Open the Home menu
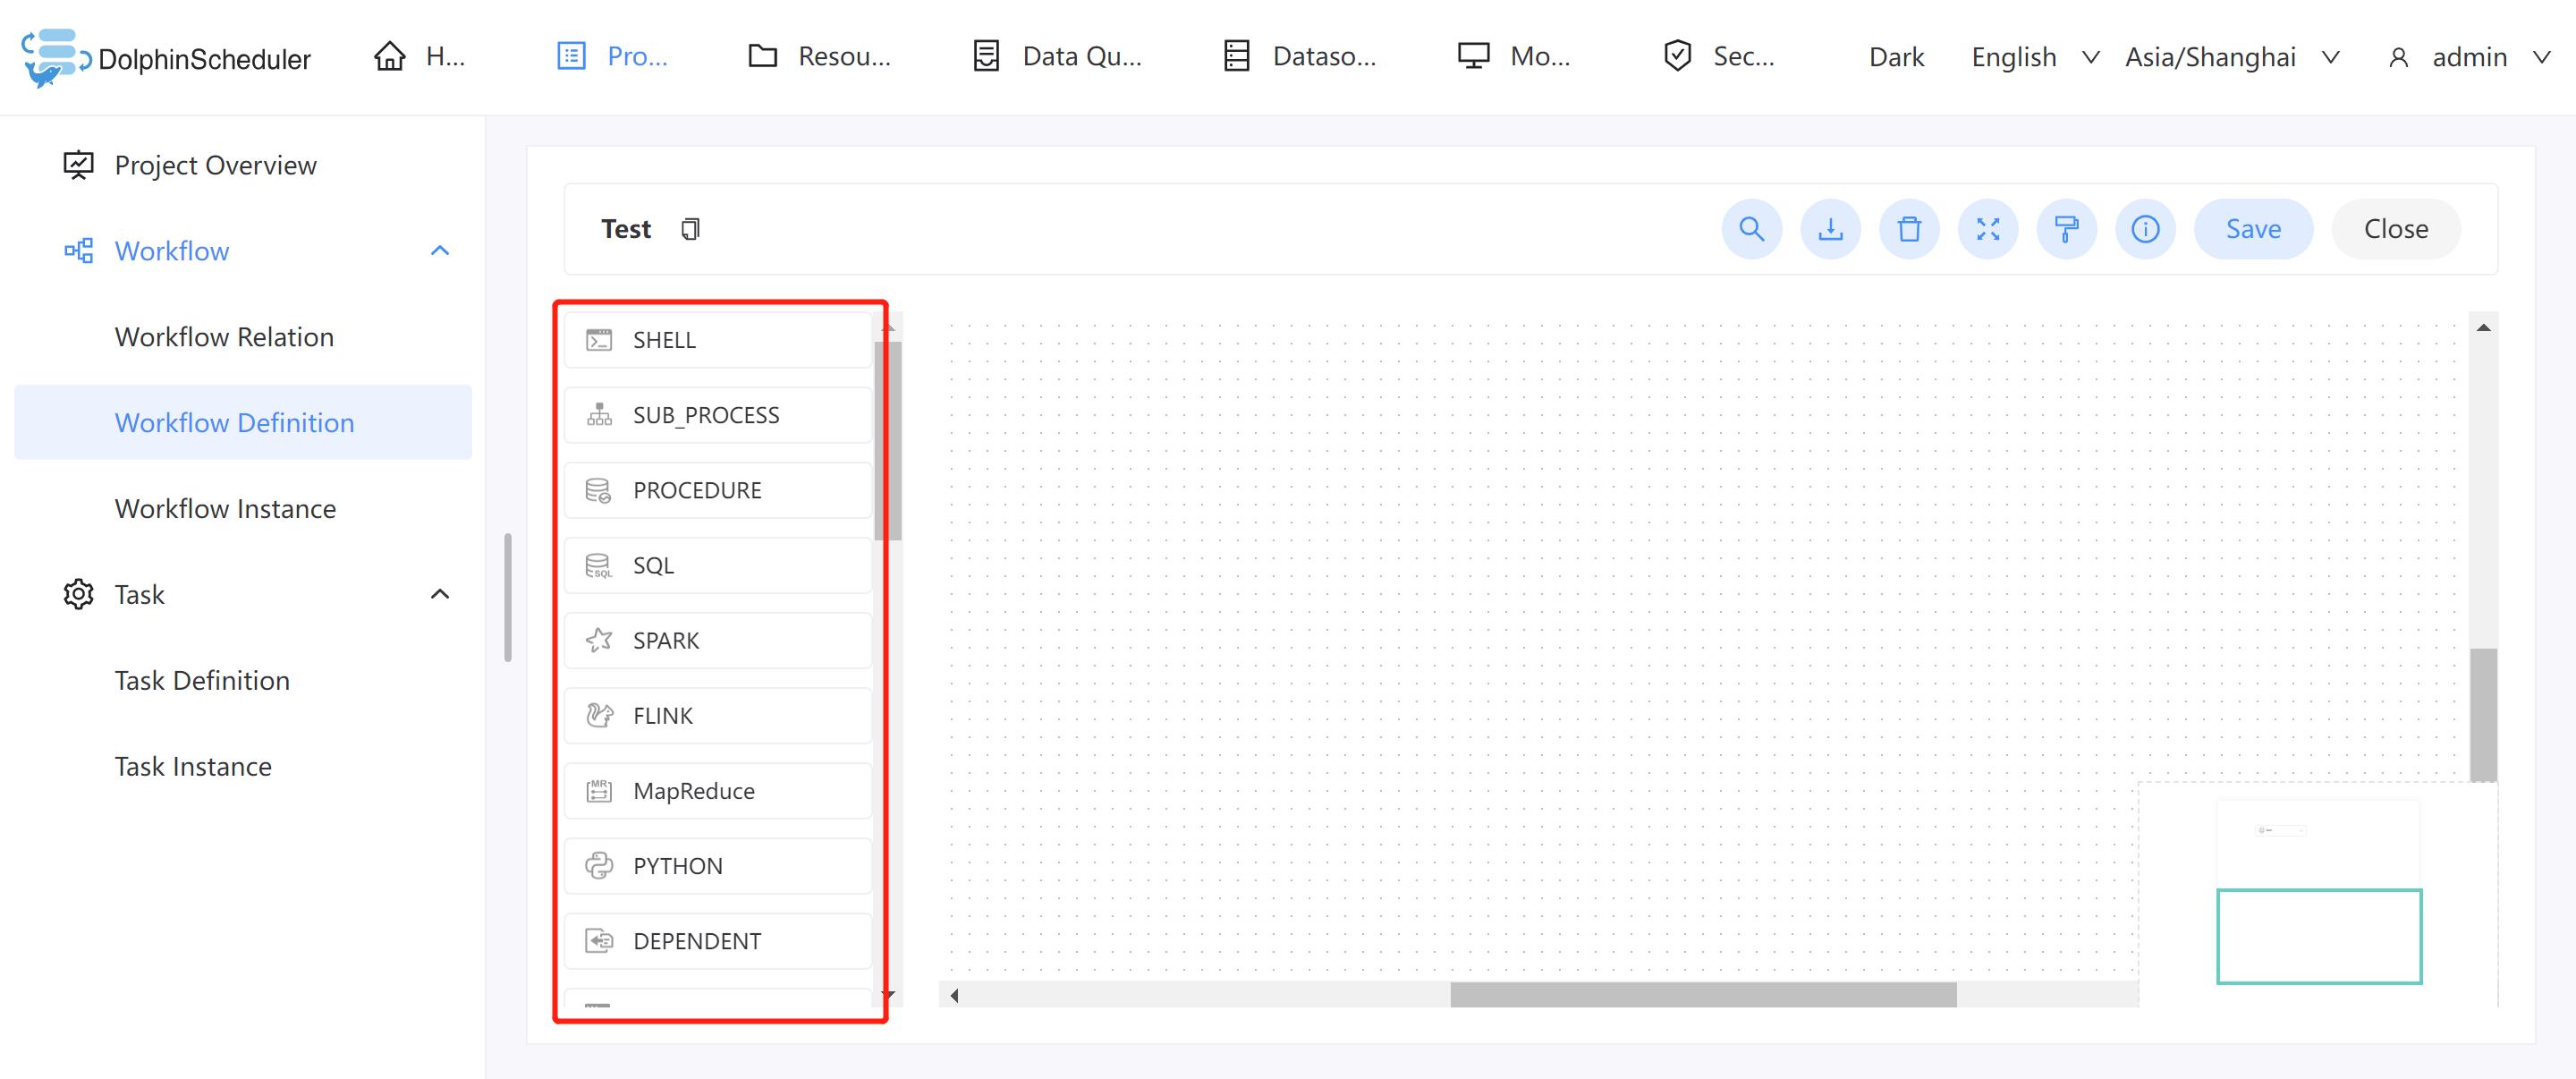 click(419, 57)
